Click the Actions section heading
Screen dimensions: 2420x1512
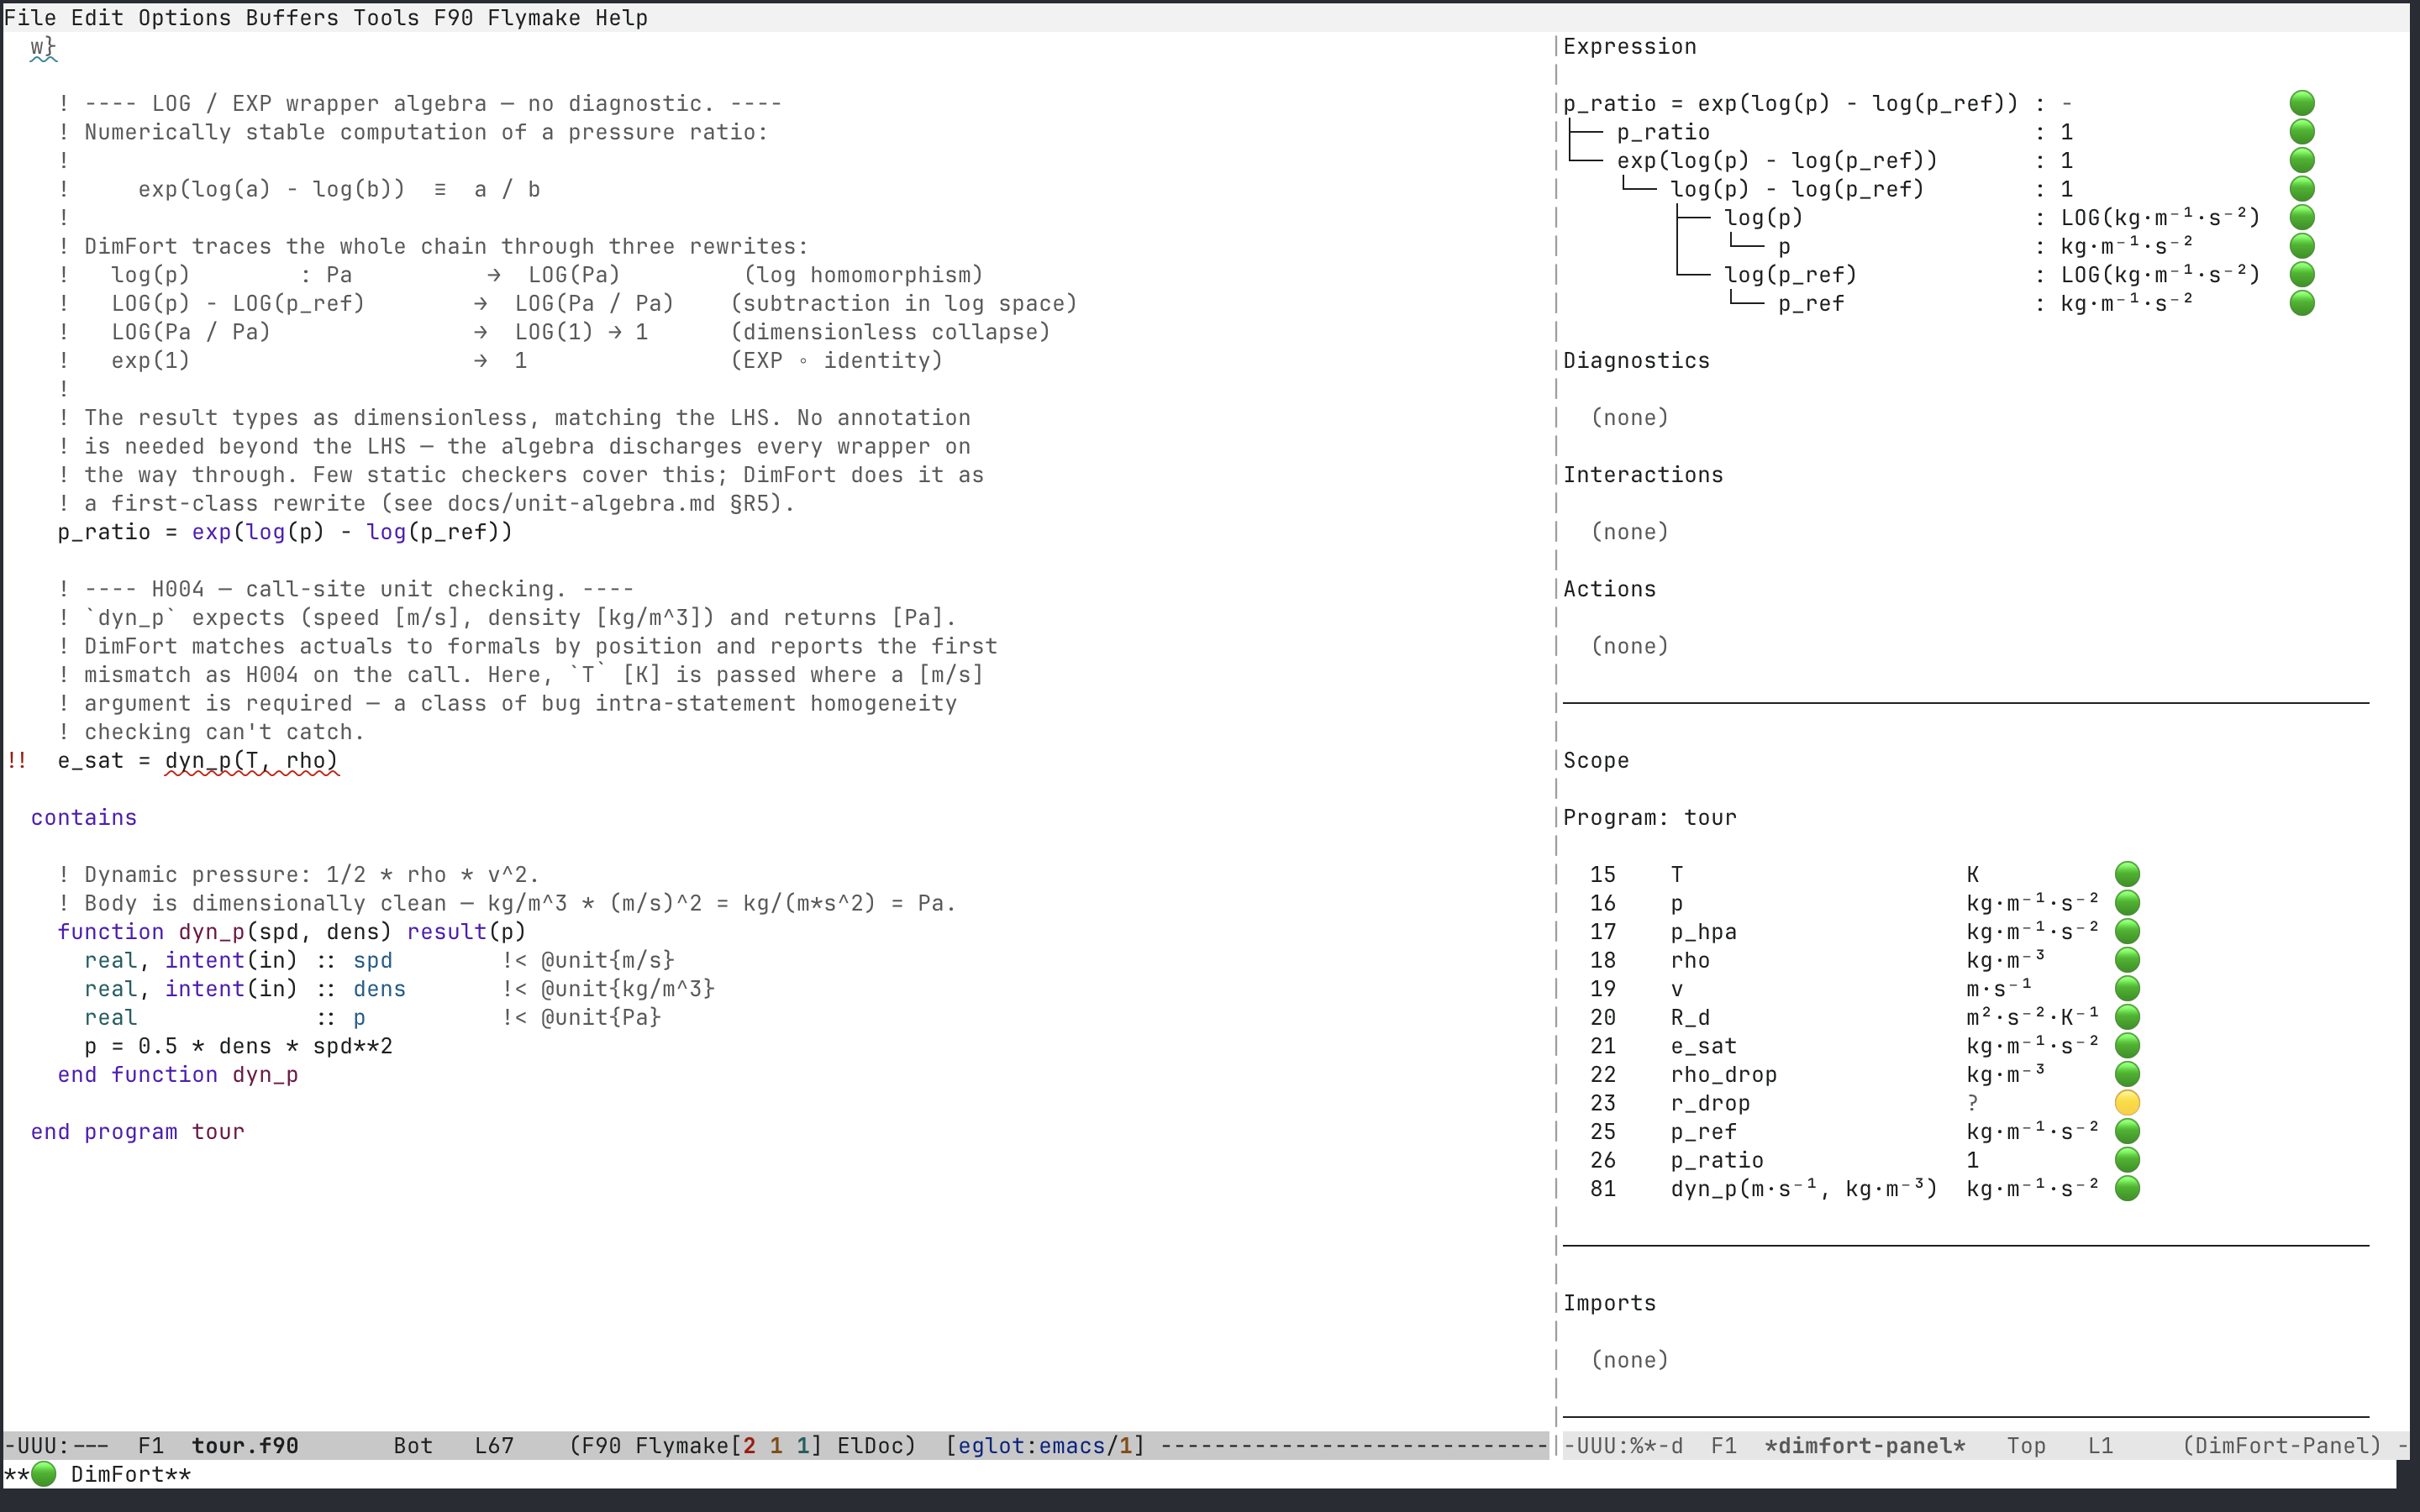click(1609, 589)
